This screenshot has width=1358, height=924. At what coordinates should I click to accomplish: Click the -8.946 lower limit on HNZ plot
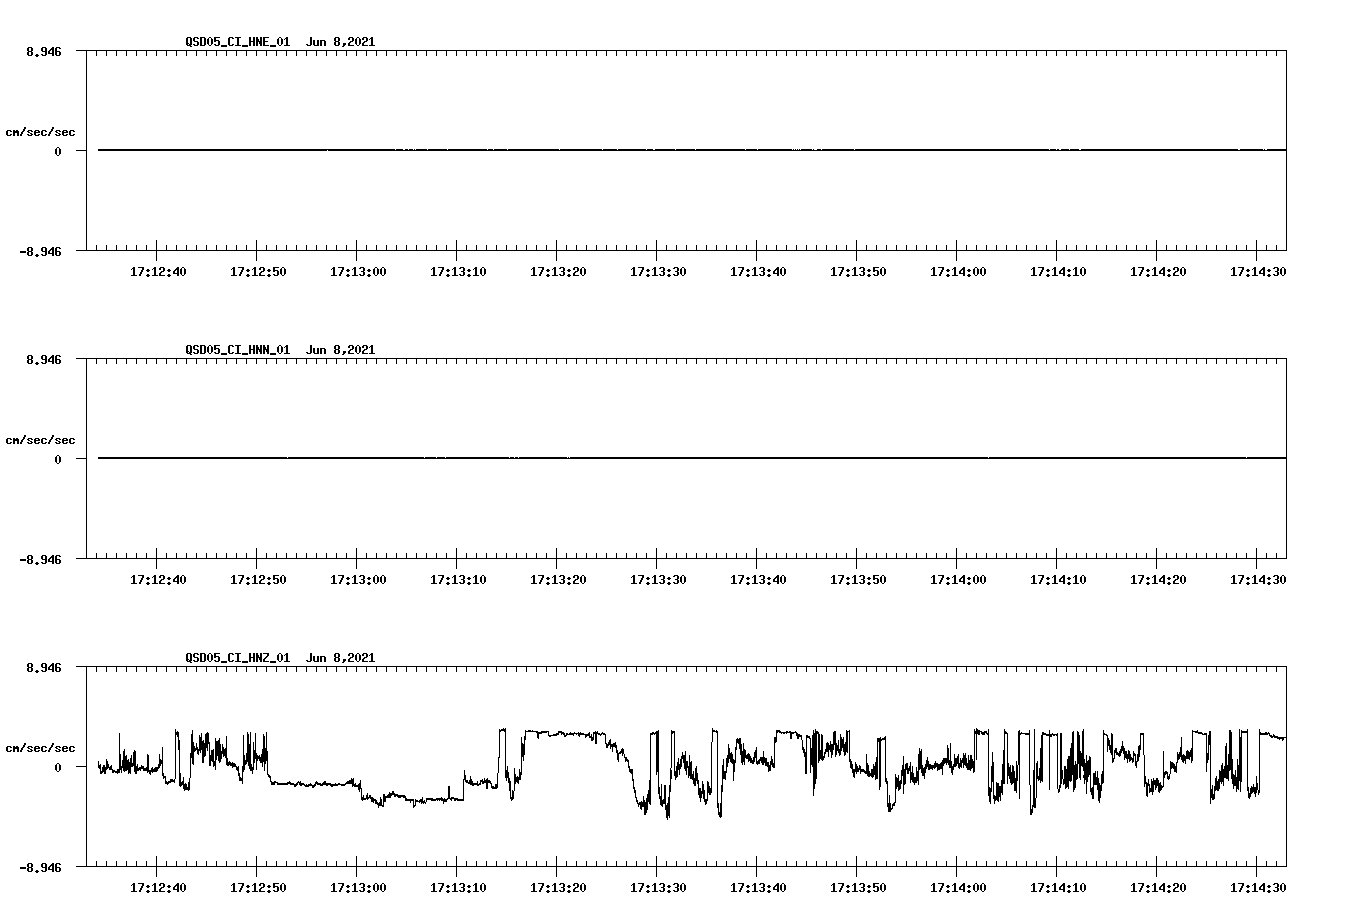[40, 868]
